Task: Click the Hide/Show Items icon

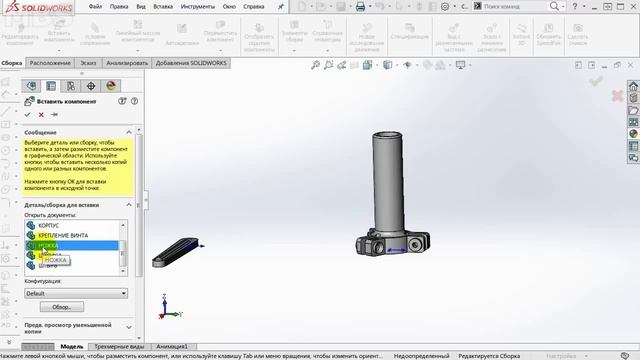Action: (407, 65)
